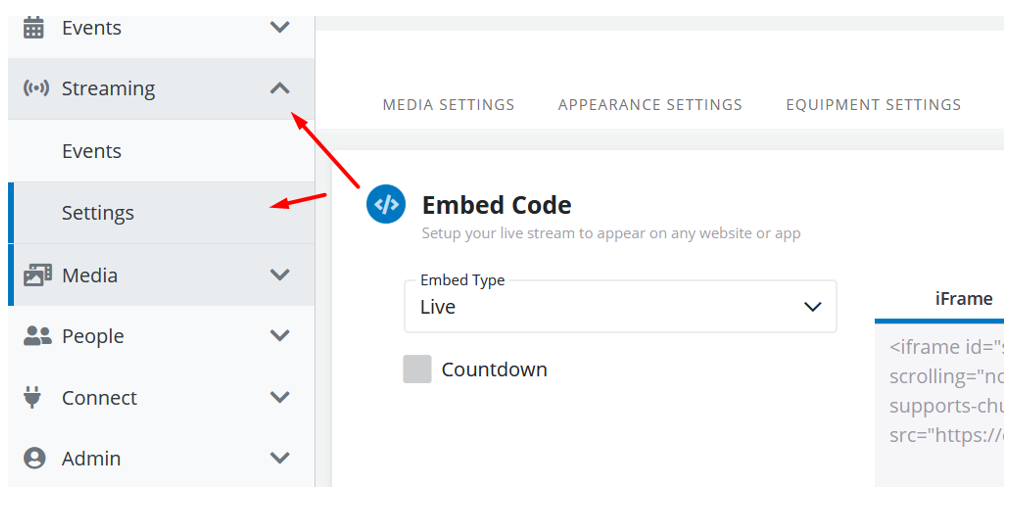This screenshot has height=509, width=1013.
Task: Expand the People section chevron
Action: pos(280,336)
